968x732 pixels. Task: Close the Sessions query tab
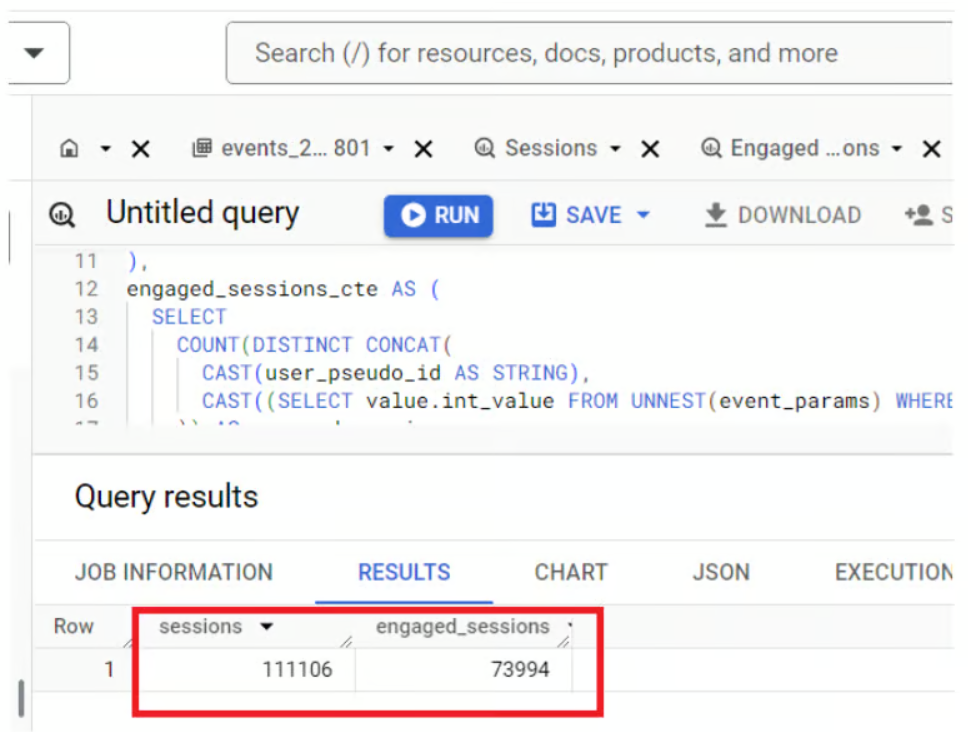(x=650, y=148)
